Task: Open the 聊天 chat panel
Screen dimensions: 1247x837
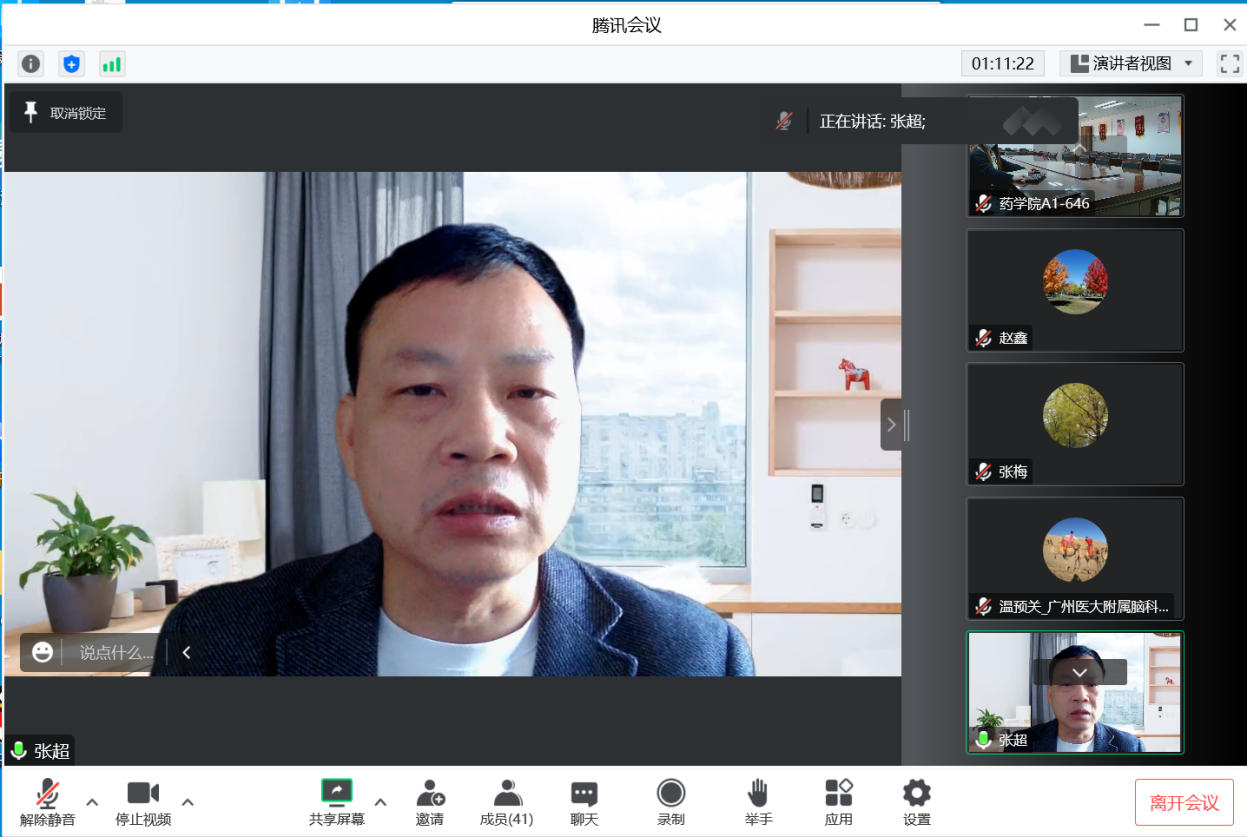Action: (x=584, y=803)
